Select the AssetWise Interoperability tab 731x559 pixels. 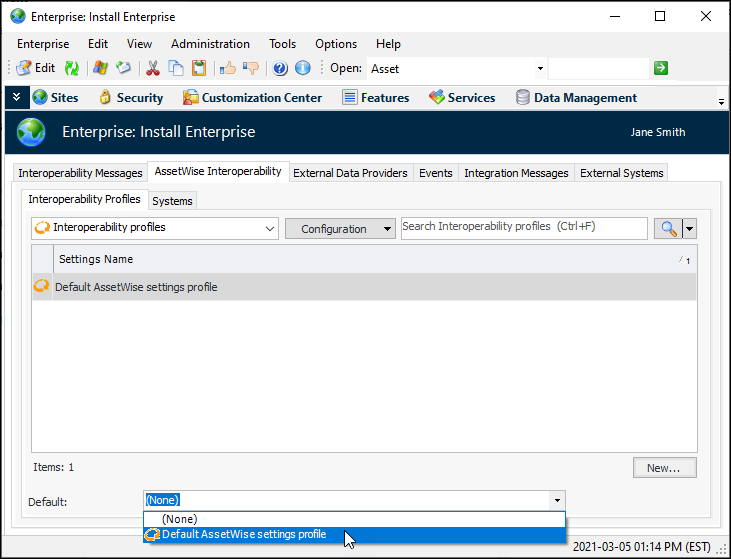click(218, 171)
